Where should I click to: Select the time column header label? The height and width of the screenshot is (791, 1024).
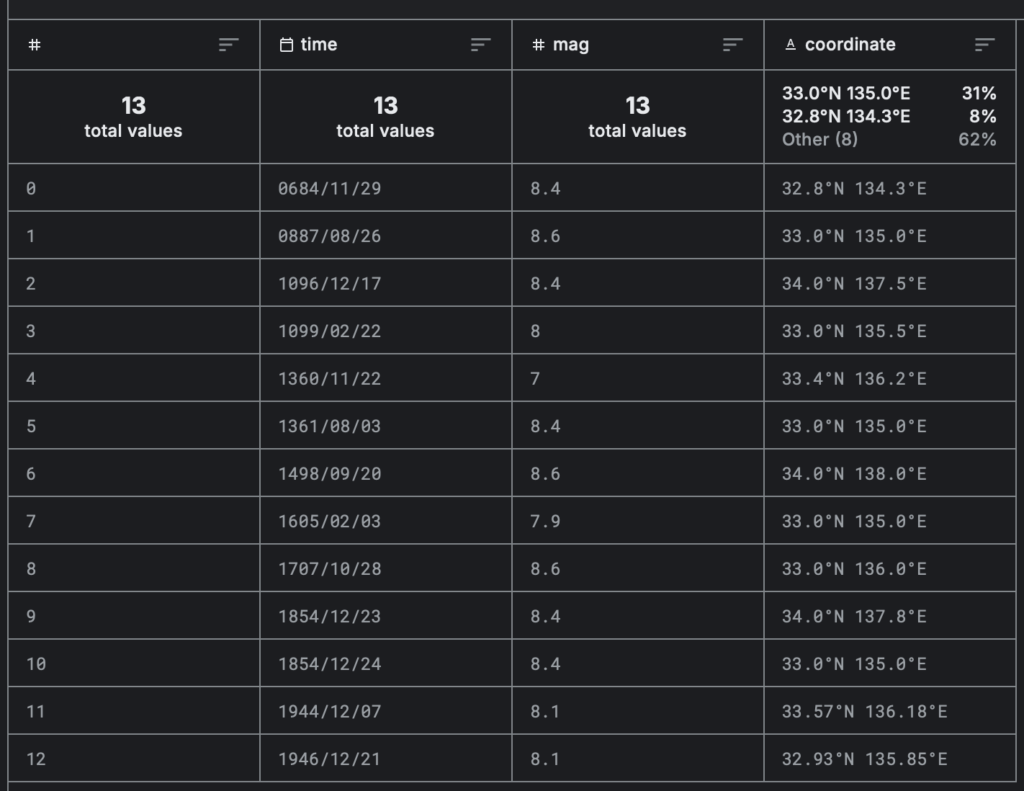pyautogui.click(x=319, y=45)
